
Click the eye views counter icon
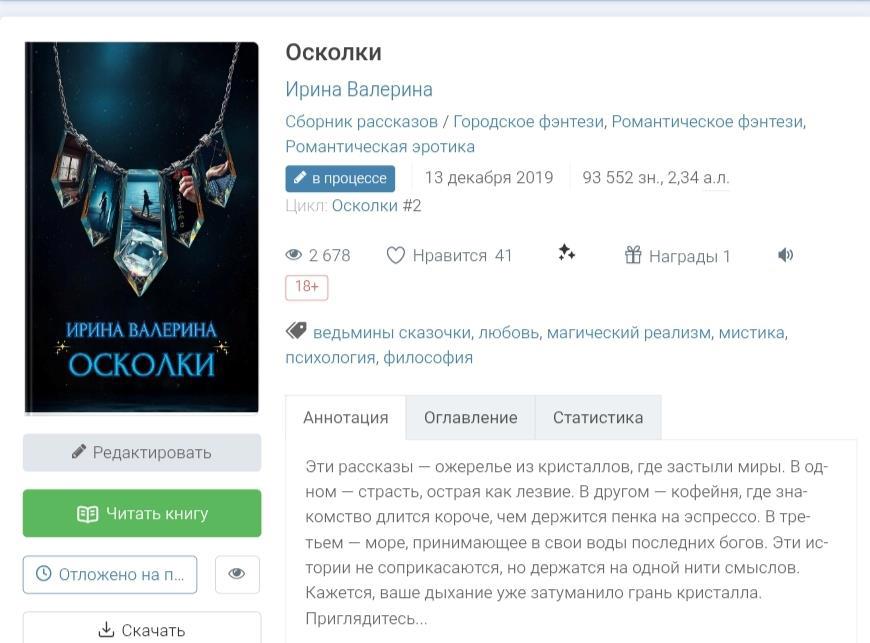click(x=294, y=255)
